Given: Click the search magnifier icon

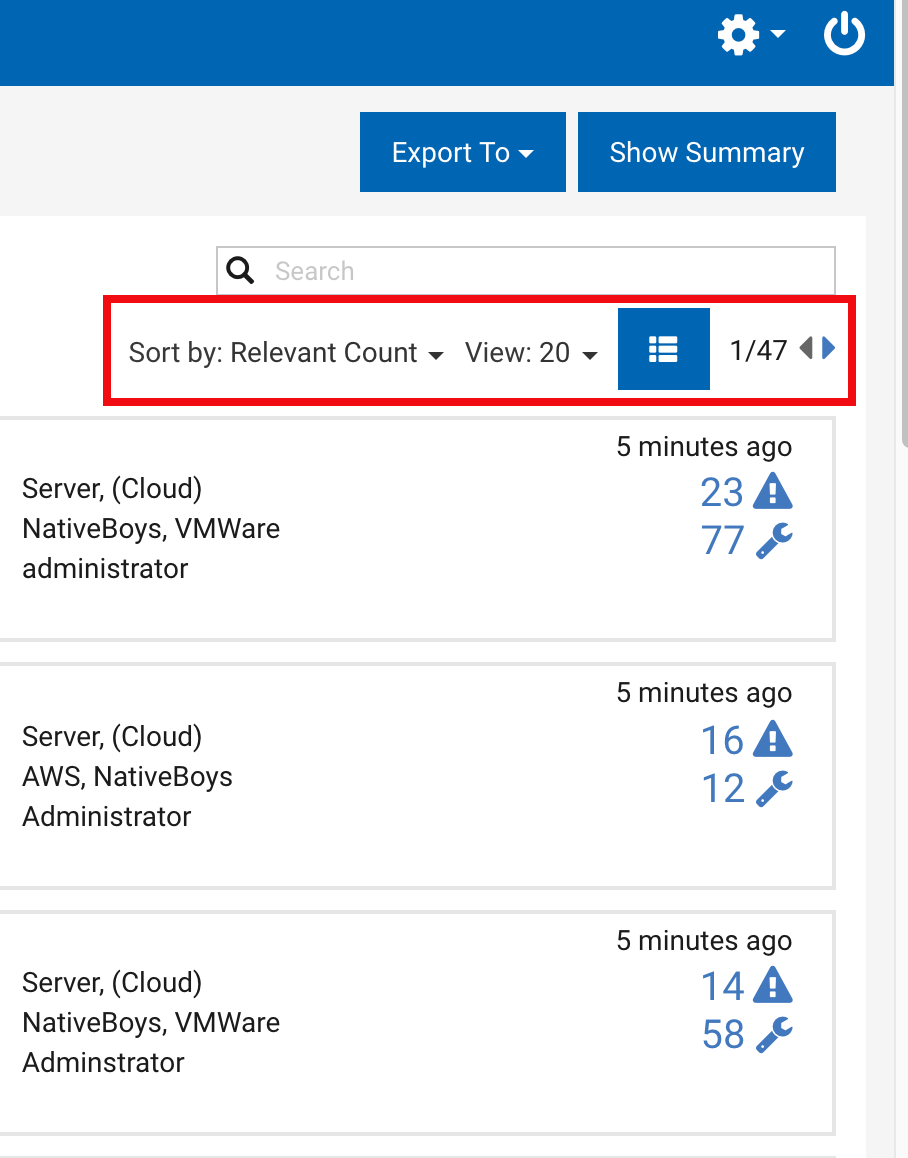Looking at the screenshot, I should [240, 270].
